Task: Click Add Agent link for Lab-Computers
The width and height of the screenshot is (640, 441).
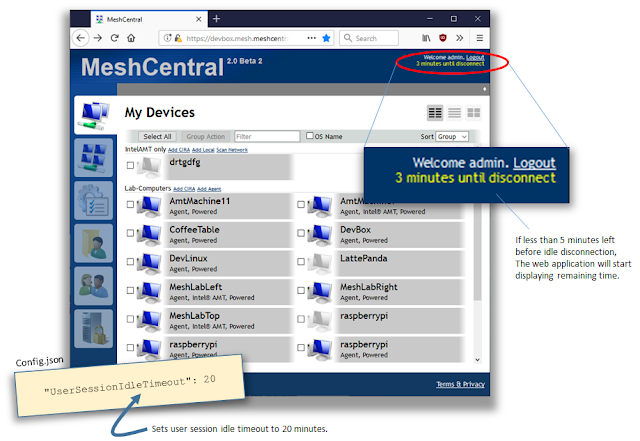Action: 209,189
